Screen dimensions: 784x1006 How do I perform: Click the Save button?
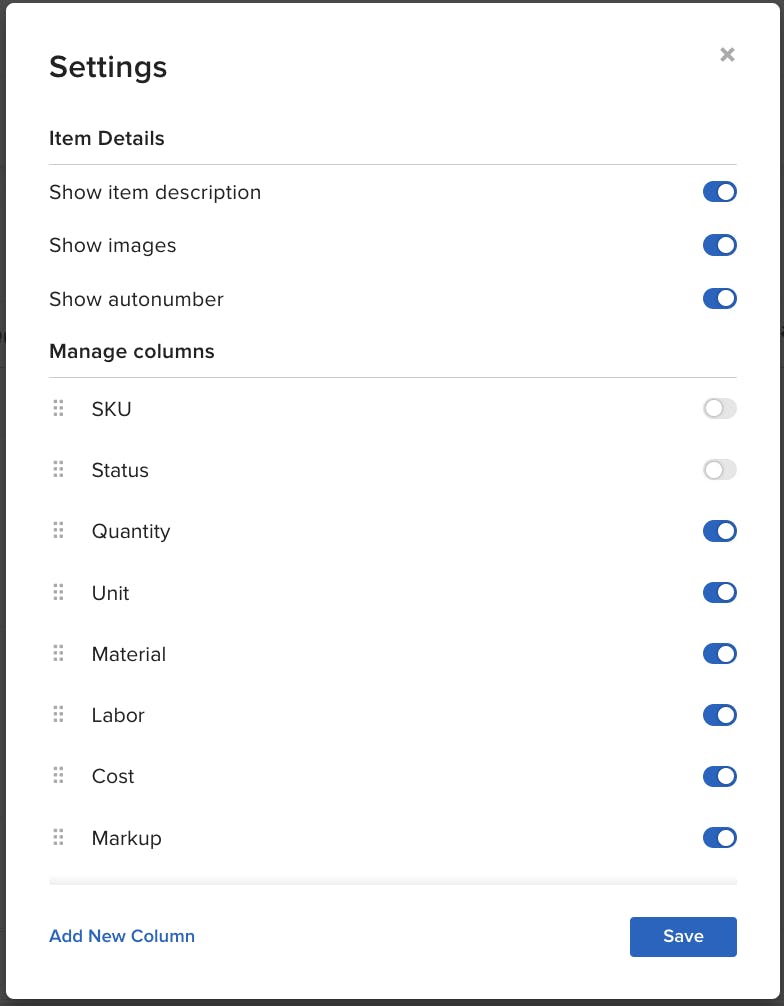pos(683,937)
